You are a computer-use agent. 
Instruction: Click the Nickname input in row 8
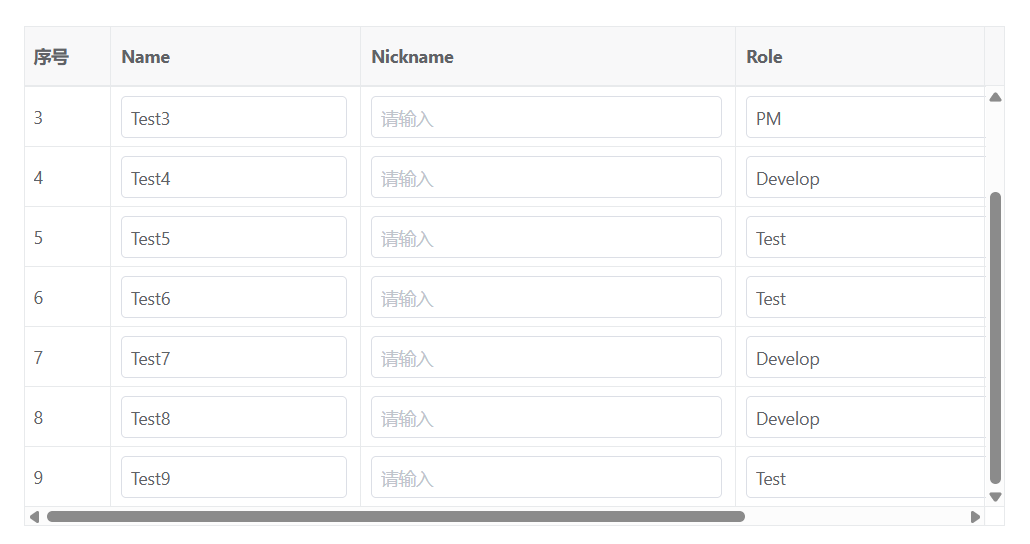click(546, 418)
